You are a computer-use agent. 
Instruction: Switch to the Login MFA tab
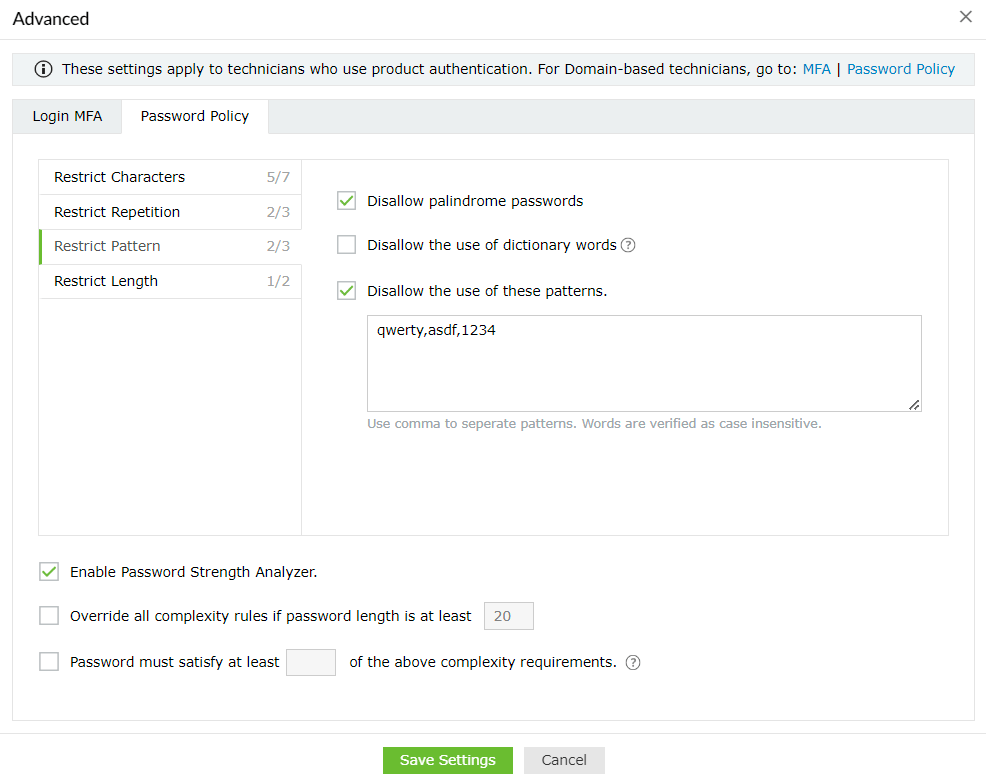point(67,116)
